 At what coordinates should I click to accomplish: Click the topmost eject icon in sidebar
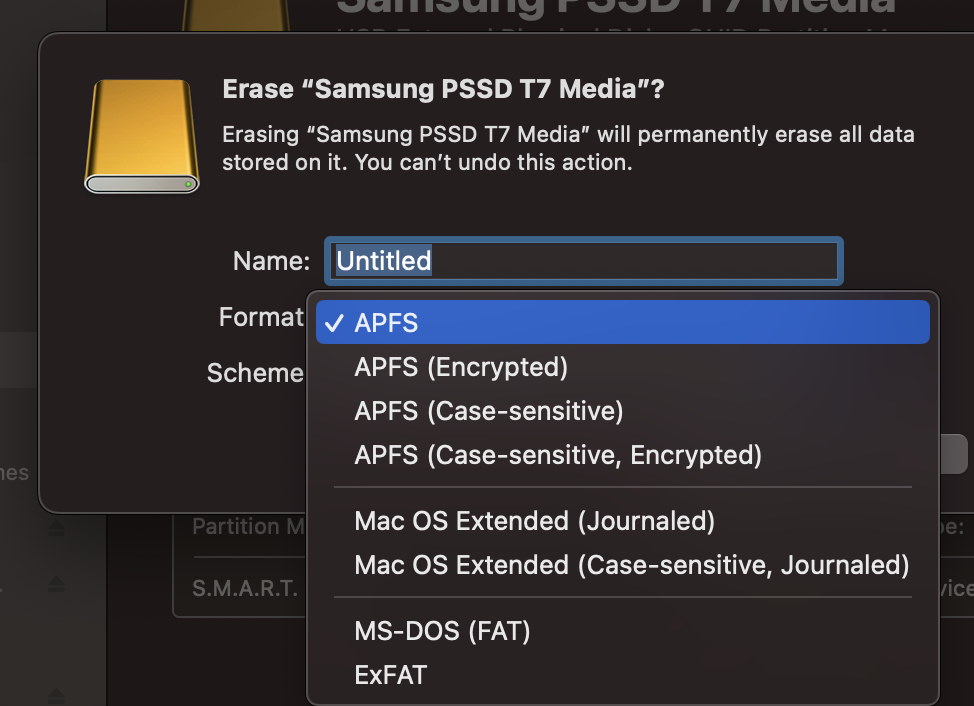56,527
